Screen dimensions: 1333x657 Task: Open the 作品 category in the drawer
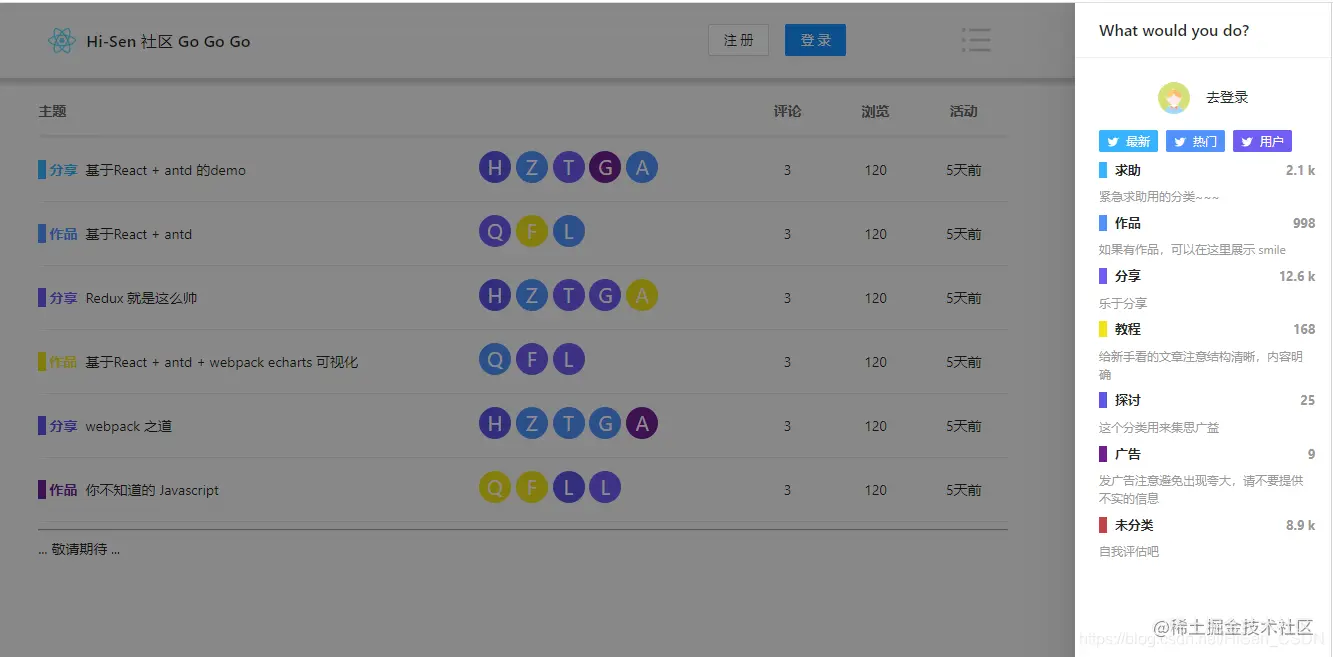point(1128,223)
